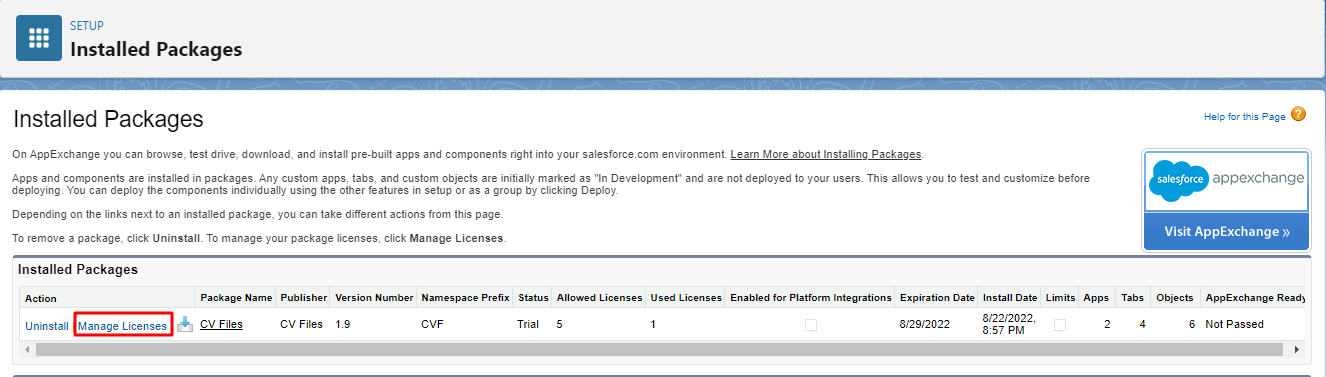Click the AppExchange Ready column header
Image resolution: width=1326 pixels, height=377 pixels.
click(1255, 298)
